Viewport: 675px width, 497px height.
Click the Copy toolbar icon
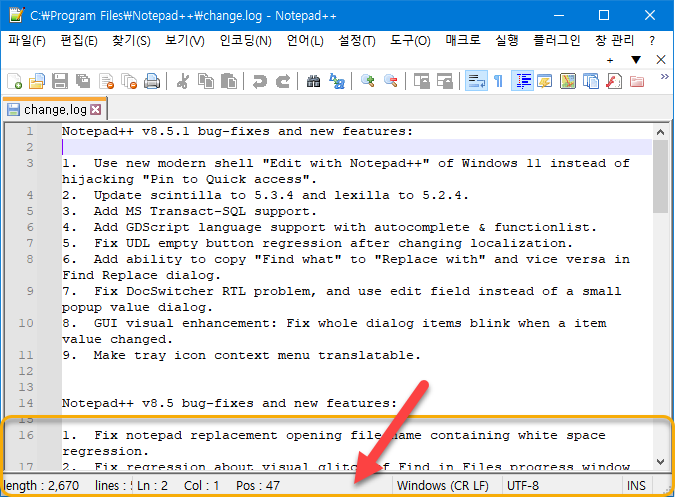pos(206,81)
